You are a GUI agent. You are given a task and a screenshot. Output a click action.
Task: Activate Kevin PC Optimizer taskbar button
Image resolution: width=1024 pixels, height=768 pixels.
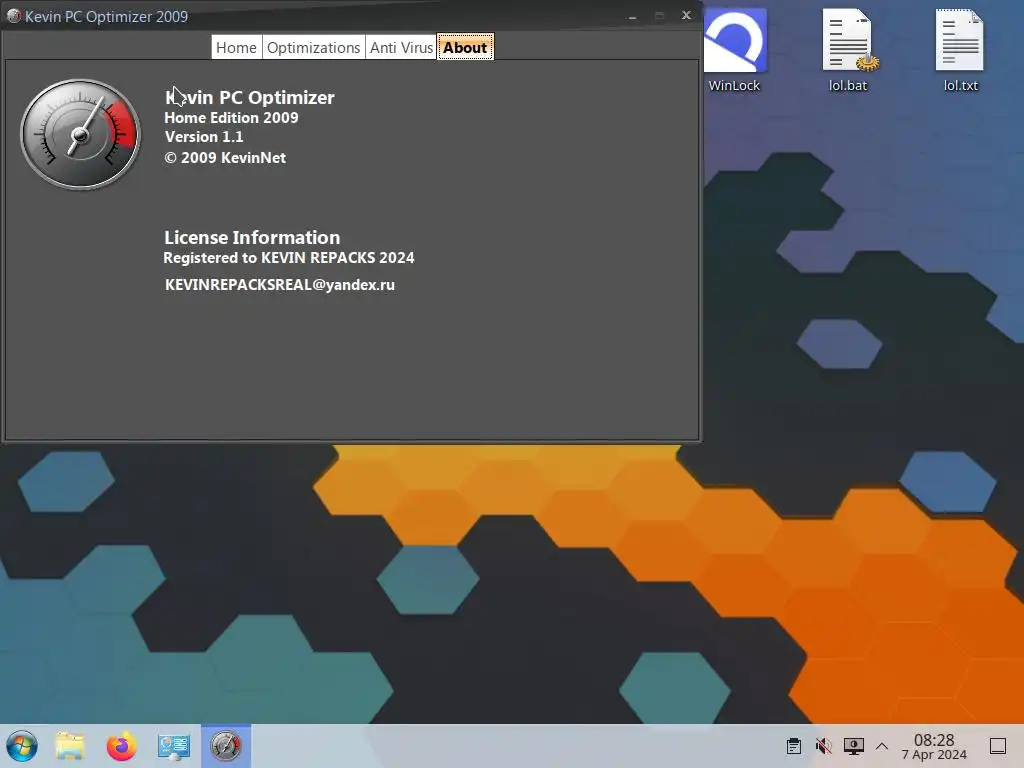point(226,746)
